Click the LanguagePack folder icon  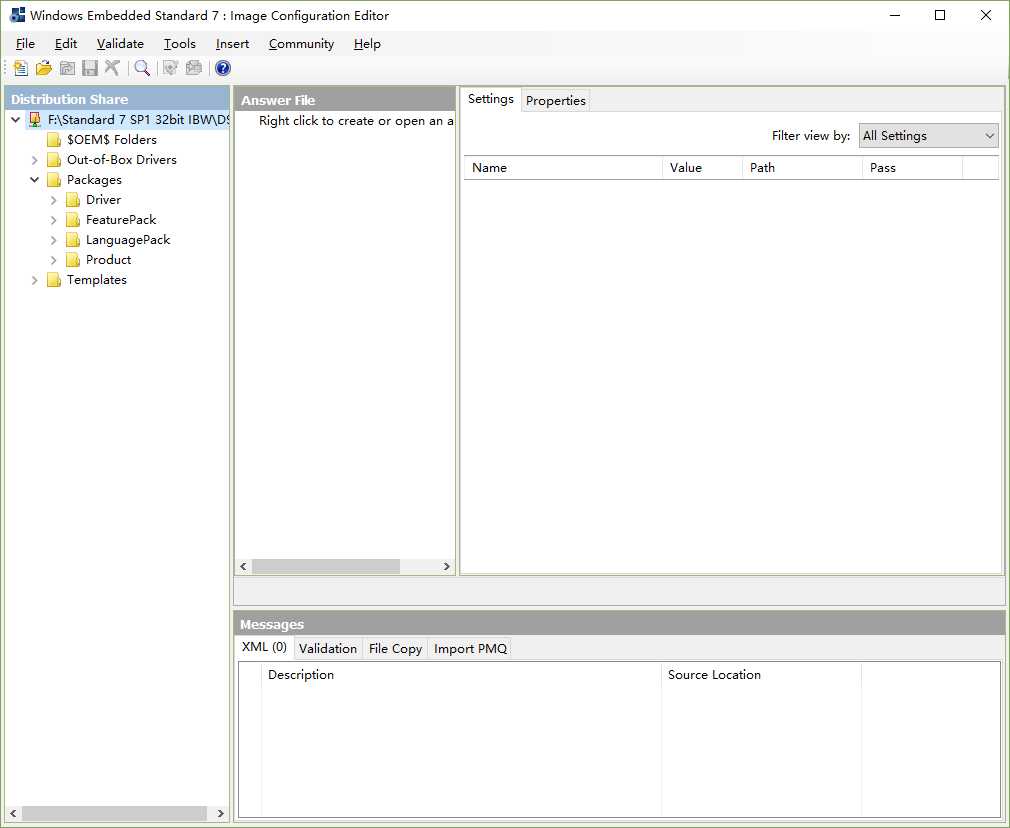[x=73, y=240]
